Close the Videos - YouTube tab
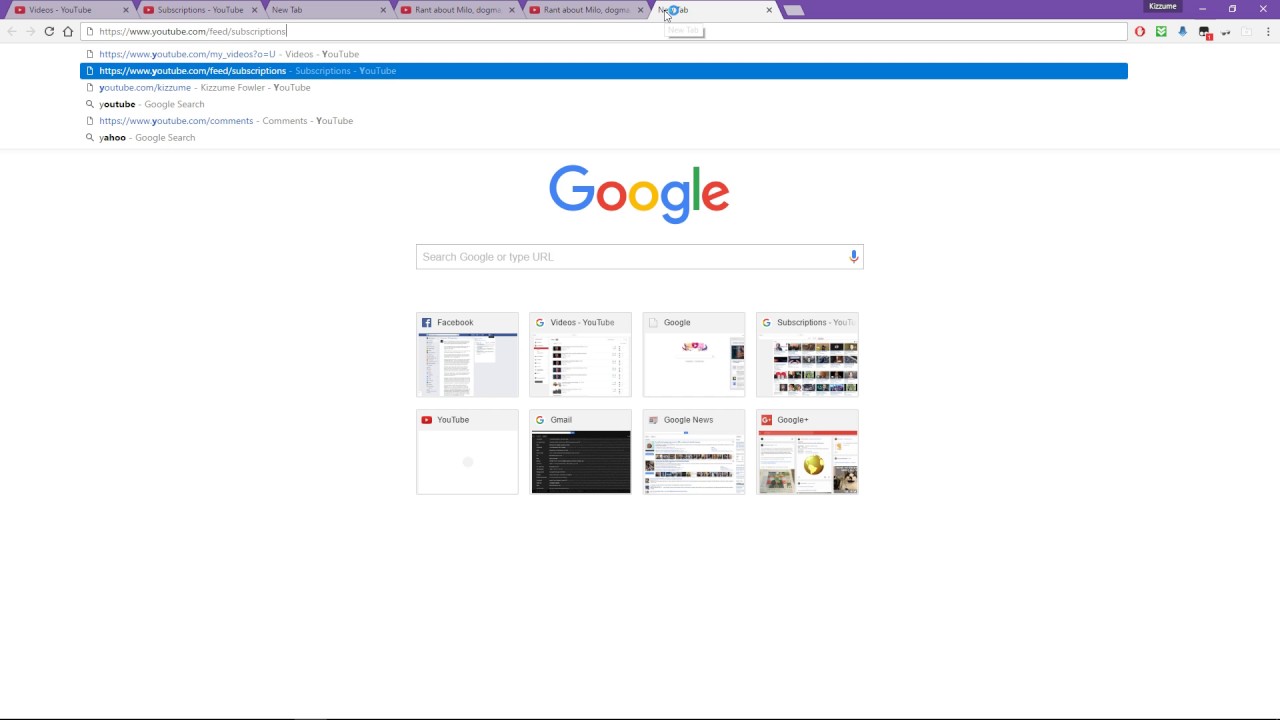1280x720 pixels. 126,10
